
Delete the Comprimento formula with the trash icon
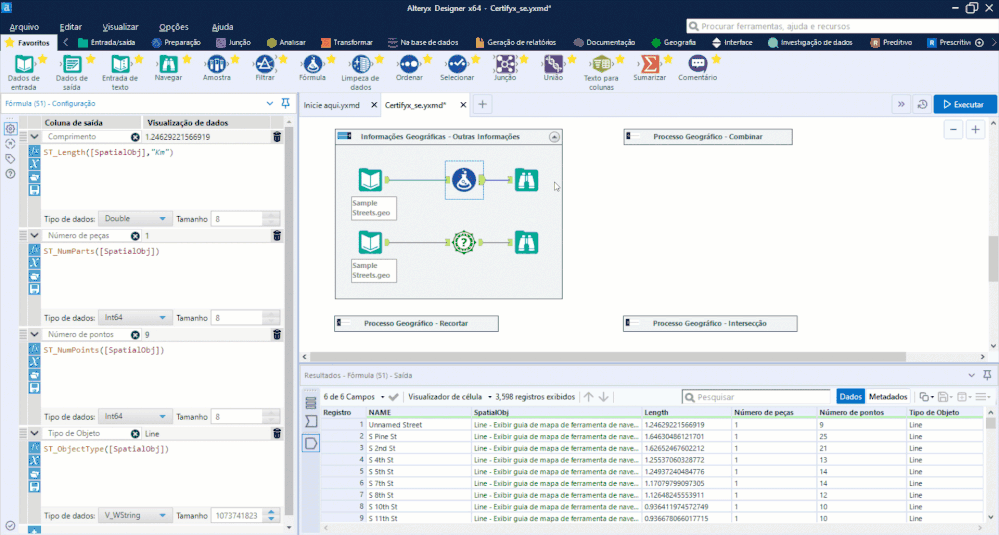coord(277,137)
